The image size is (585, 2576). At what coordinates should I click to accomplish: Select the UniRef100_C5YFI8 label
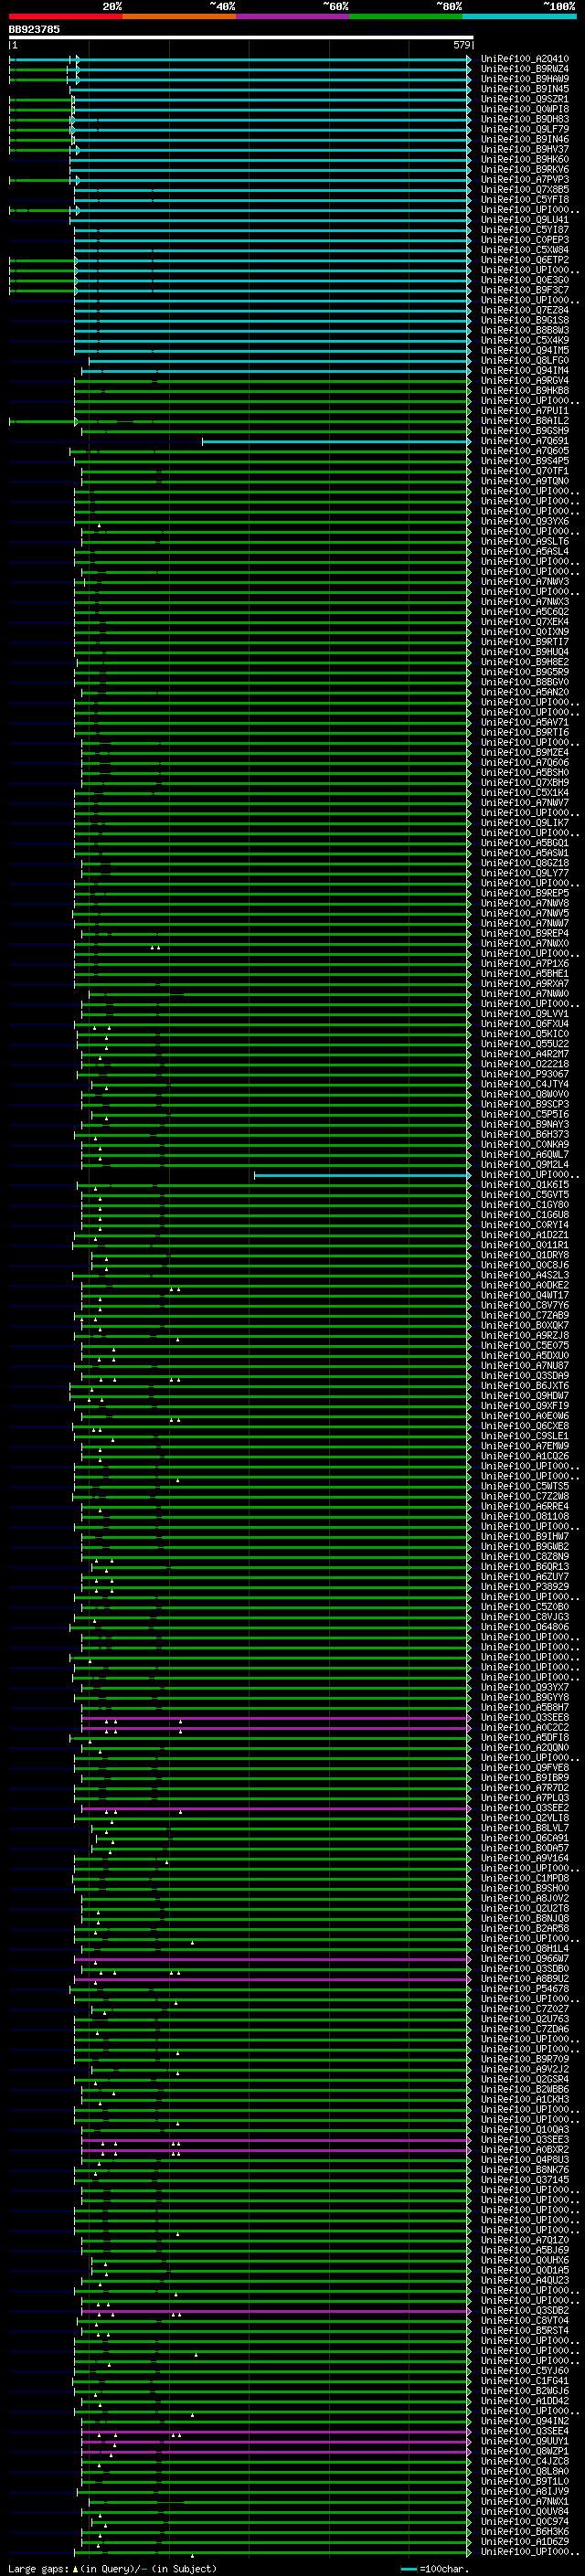525,199
